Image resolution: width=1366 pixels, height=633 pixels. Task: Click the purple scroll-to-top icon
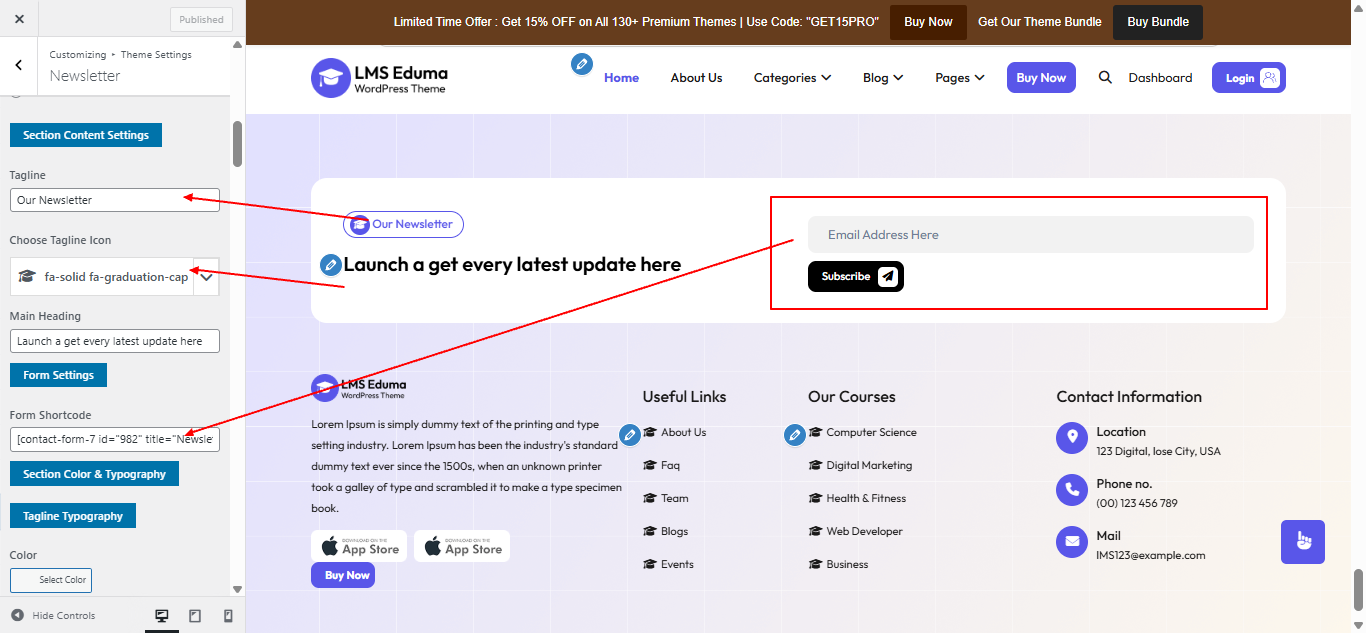point(1302,541)
